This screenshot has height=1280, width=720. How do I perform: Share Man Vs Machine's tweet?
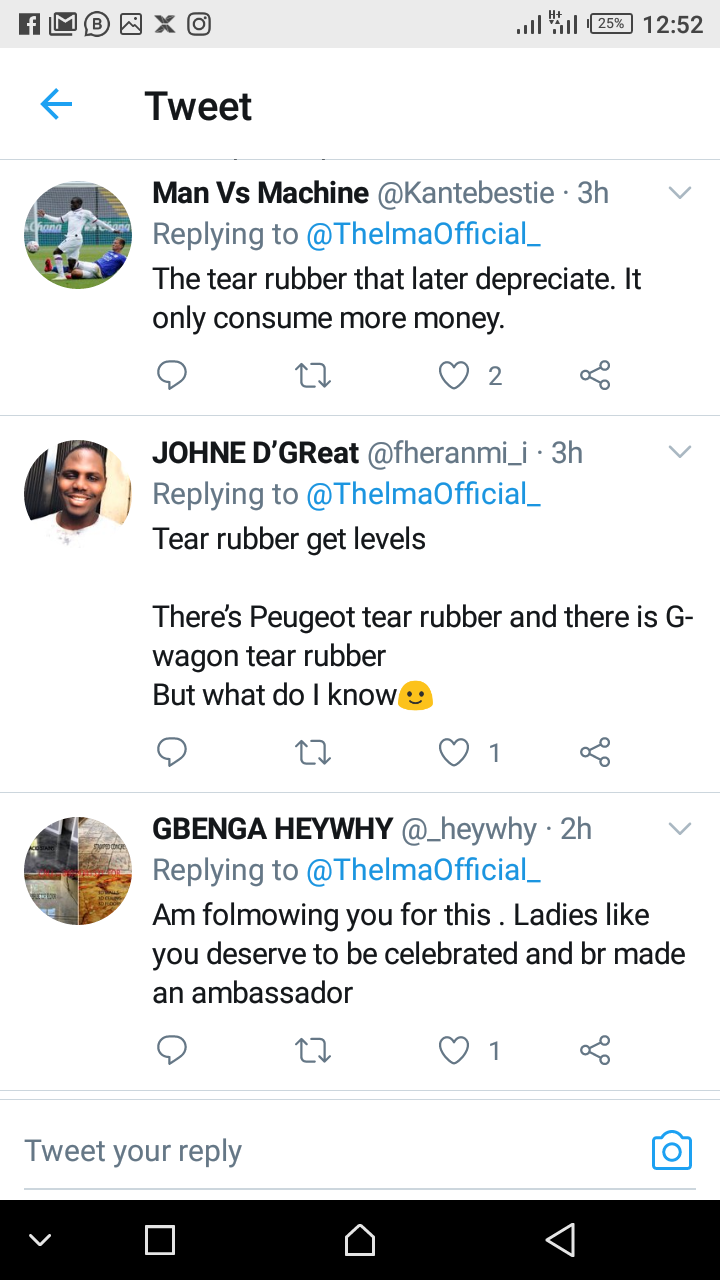click(595, 376)
